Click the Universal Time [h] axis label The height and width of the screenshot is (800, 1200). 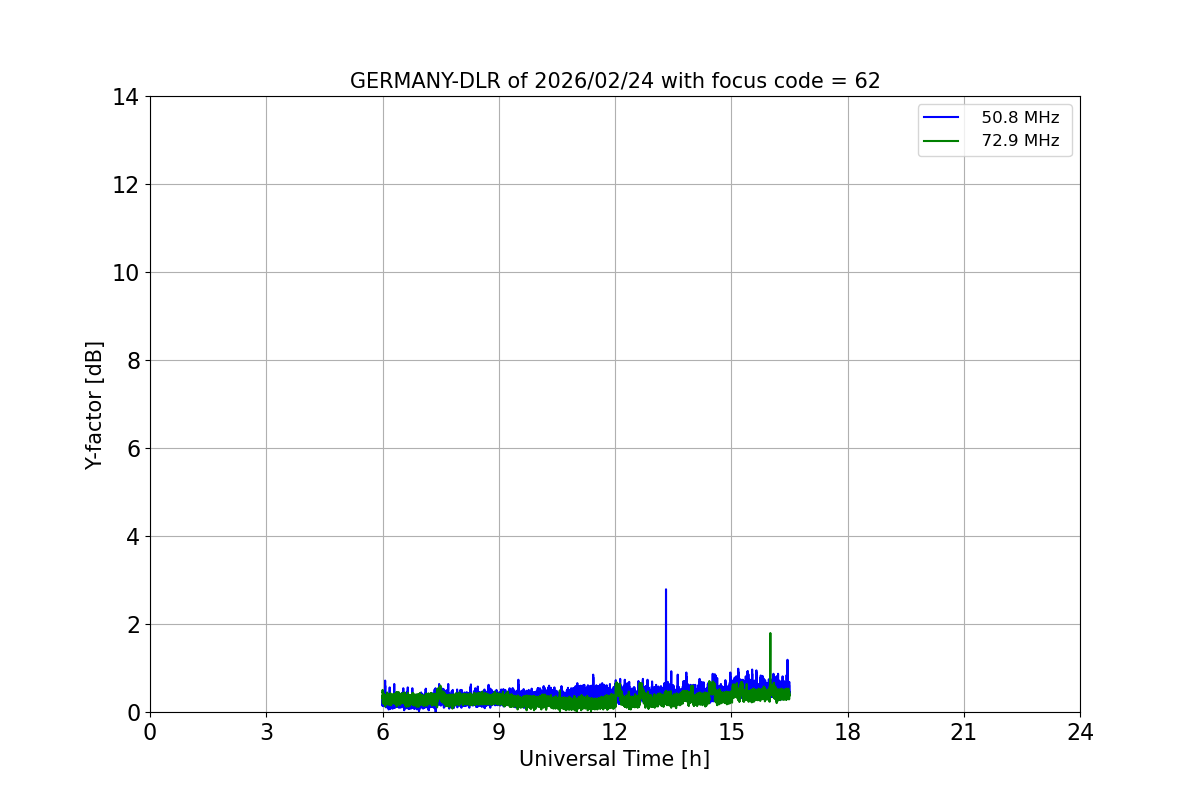[x=614, y=759]
